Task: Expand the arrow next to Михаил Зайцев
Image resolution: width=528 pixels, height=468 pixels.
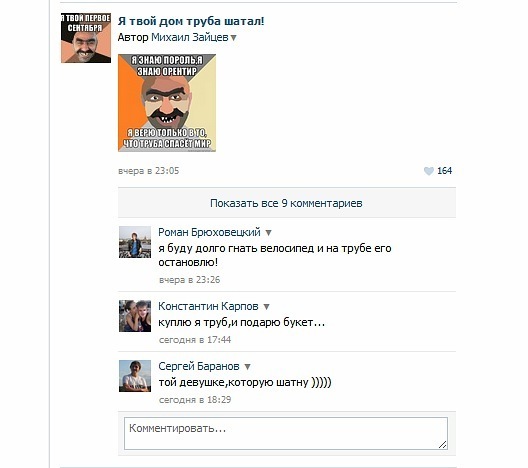Action: (x=233, y=38)
